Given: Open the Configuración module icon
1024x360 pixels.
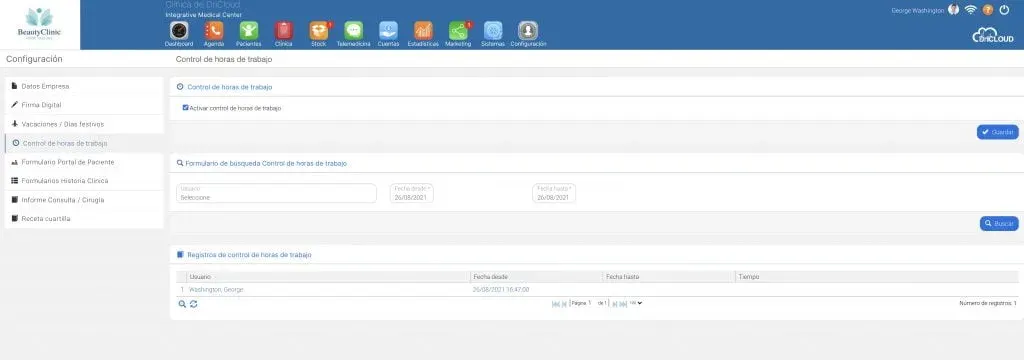Looking at the screenshot, I should point(528,31).
